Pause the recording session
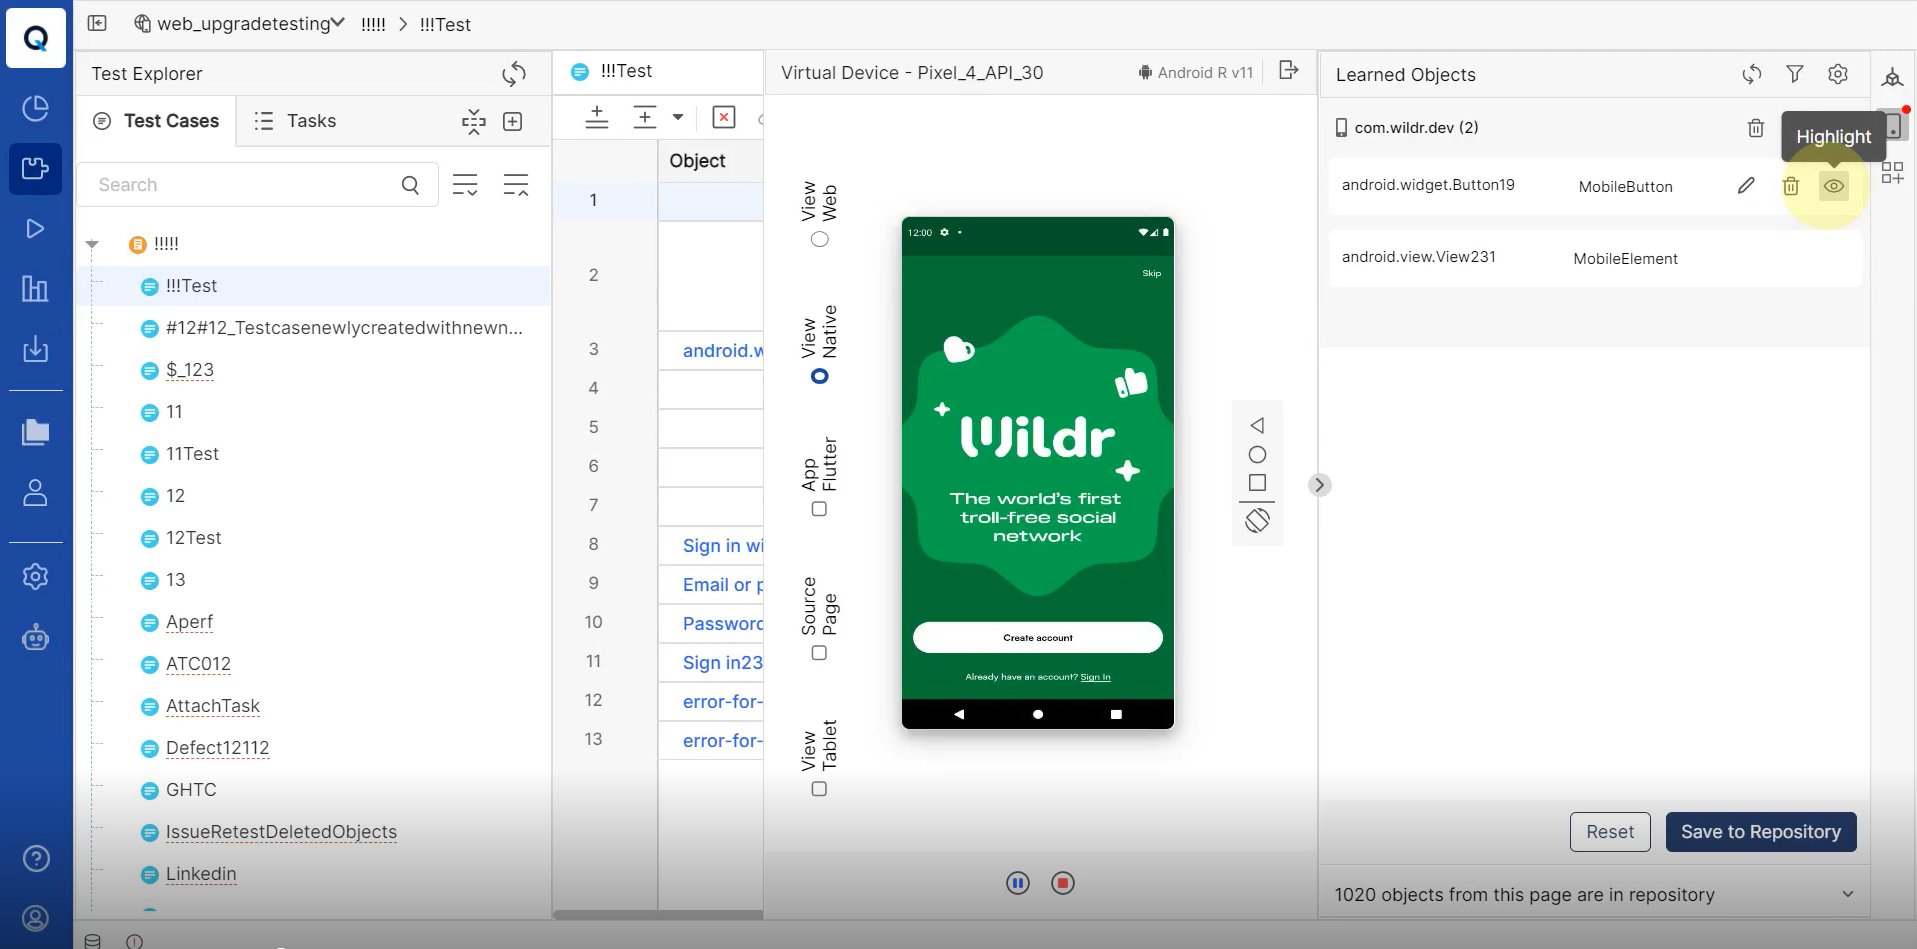This screenshot has width=1917, height=949. click(1018, 883)
